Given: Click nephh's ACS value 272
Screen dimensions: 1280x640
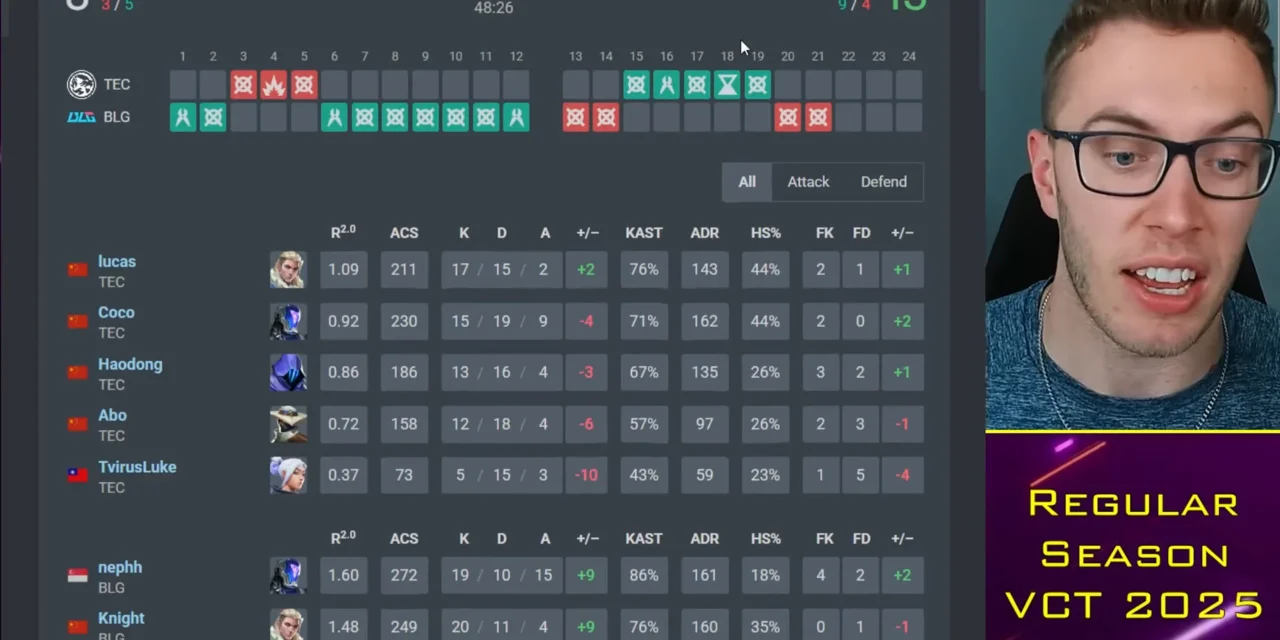Looking at the screenshot, I should tap(404, 575).
